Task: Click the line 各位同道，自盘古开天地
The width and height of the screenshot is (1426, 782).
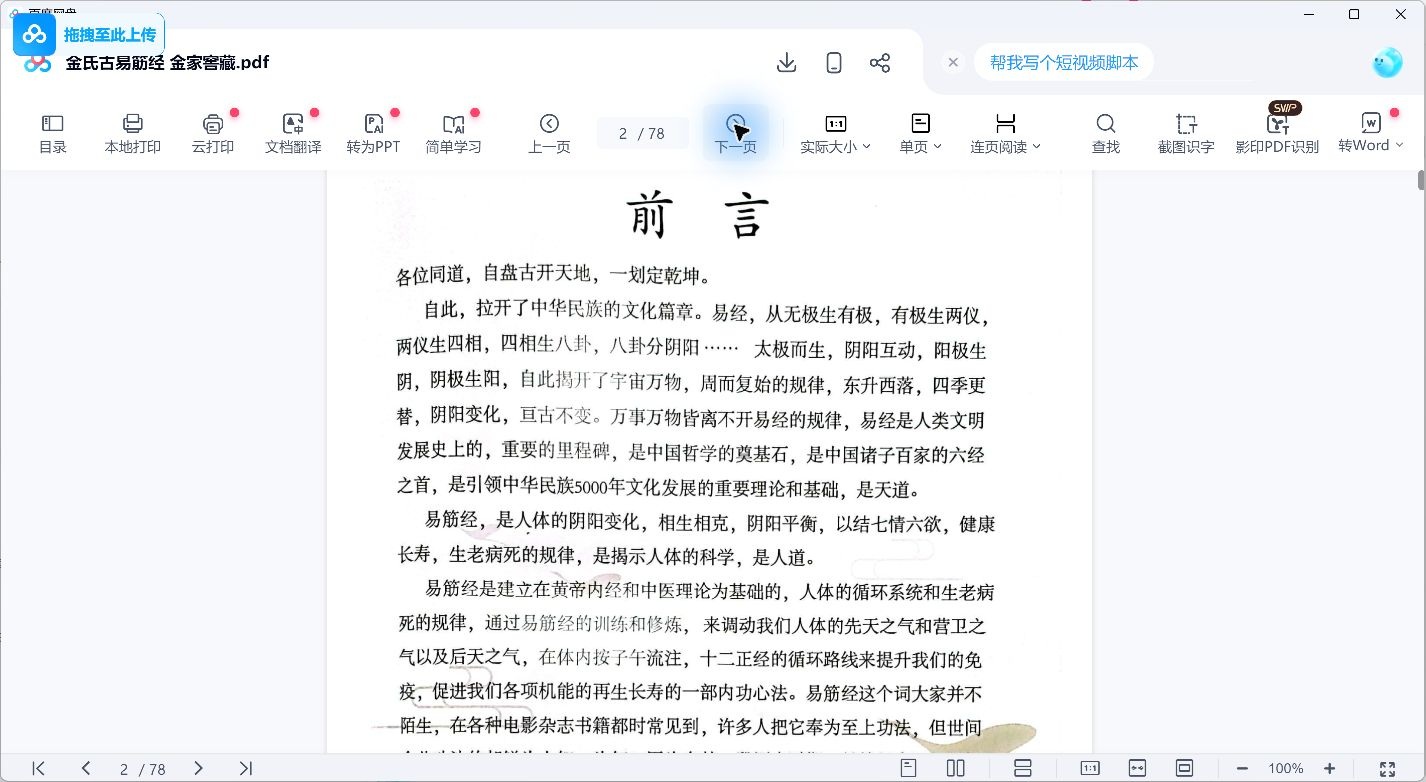Action: (554, 275)
